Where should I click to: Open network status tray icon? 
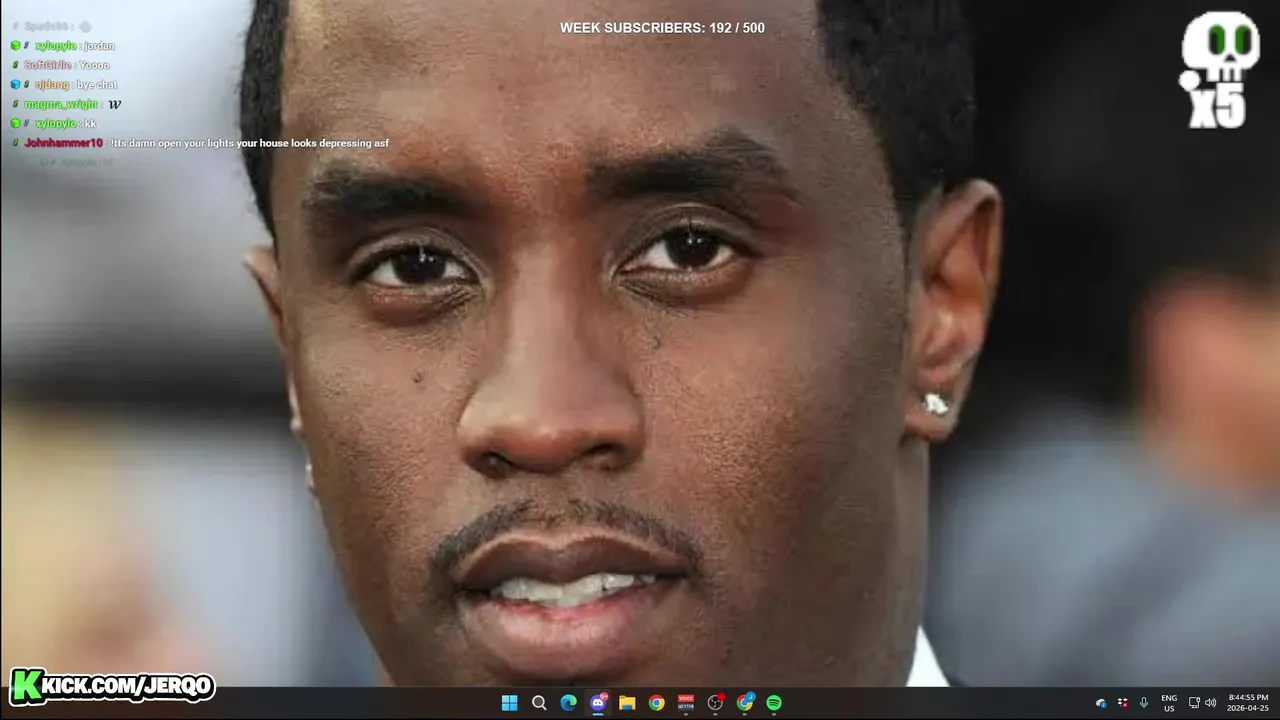pyautogui.click(x=1194, y=703)
